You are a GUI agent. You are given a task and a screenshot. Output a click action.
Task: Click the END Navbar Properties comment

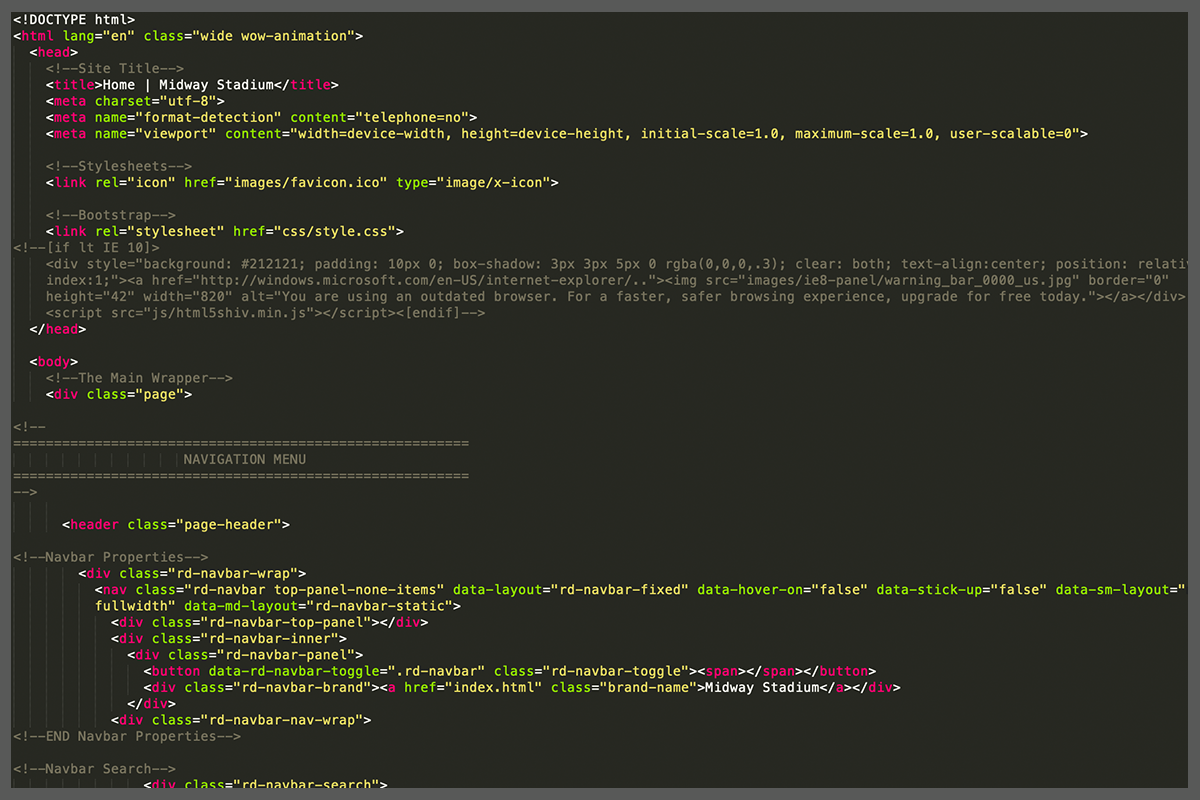pyautogui.click(x=127, y=737)
